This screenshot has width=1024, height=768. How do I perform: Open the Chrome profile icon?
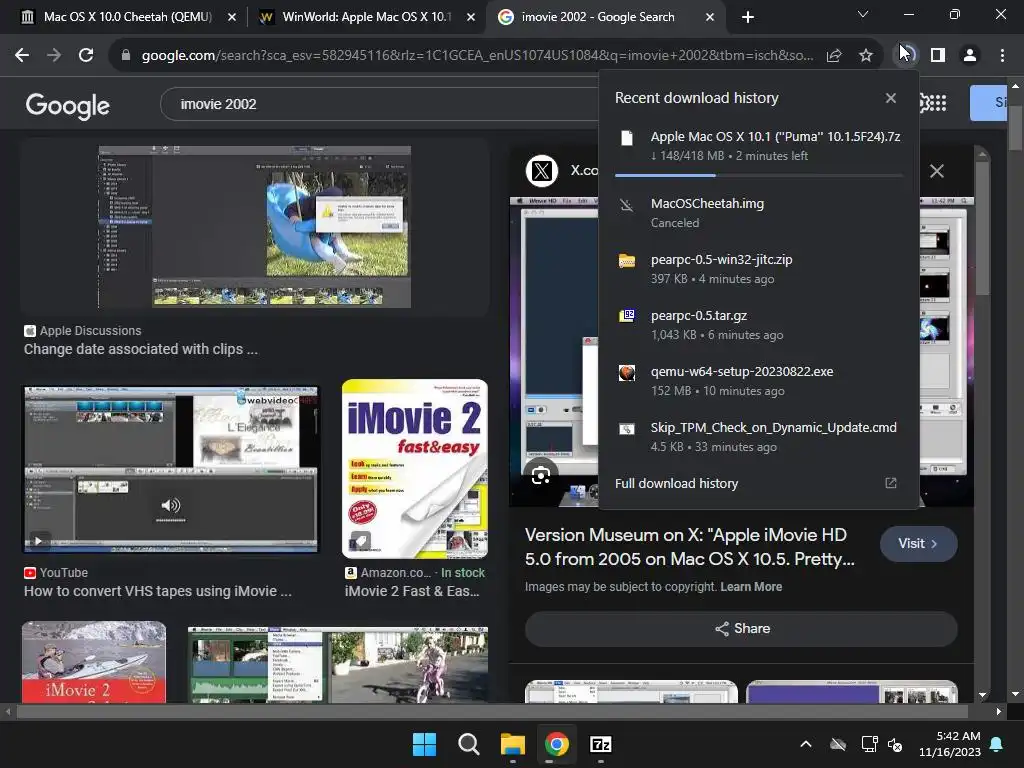970,56
